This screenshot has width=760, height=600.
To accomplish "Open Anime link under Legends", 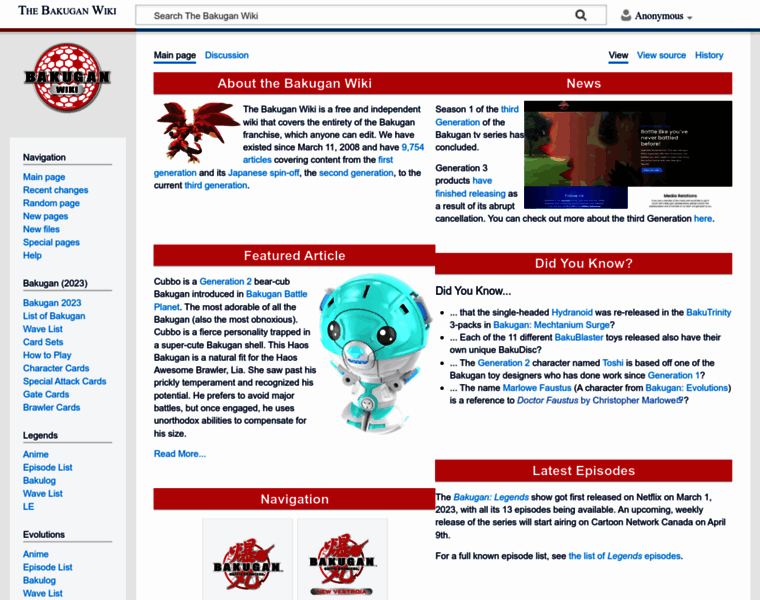I will point(35,455).
